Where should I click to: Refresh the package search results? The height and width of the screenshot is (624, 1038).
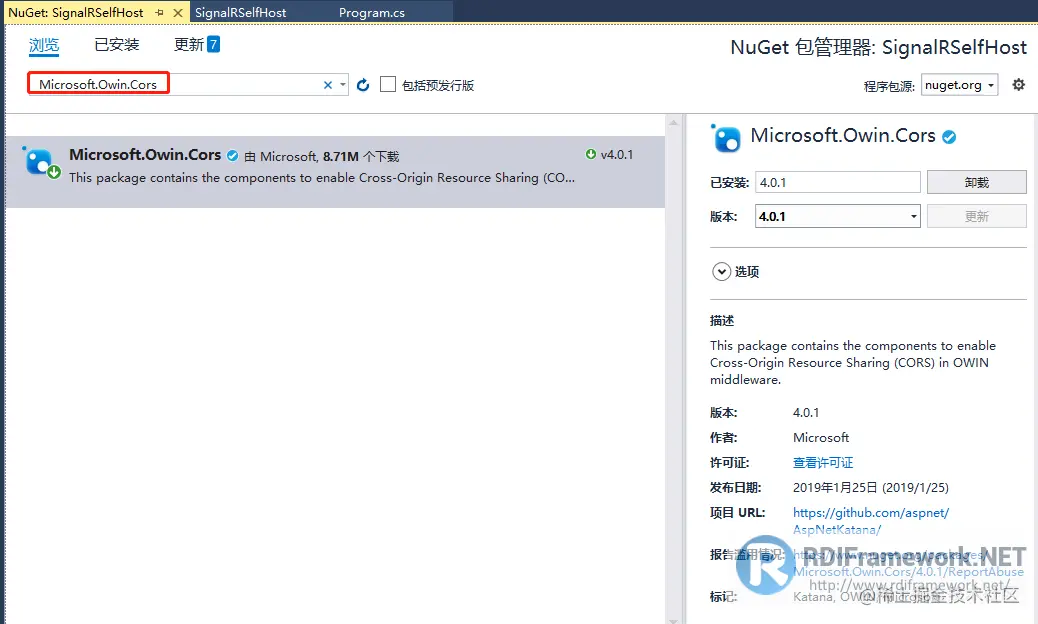point(362,83)
